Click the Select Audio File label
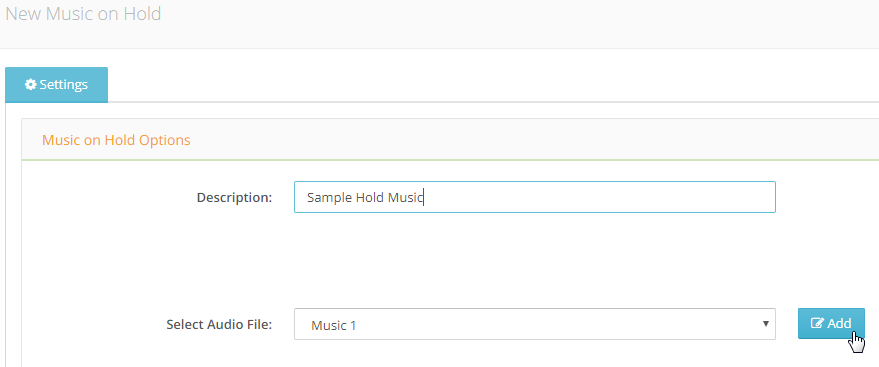This screenshot has height=367, width=879. coord(219,324)
